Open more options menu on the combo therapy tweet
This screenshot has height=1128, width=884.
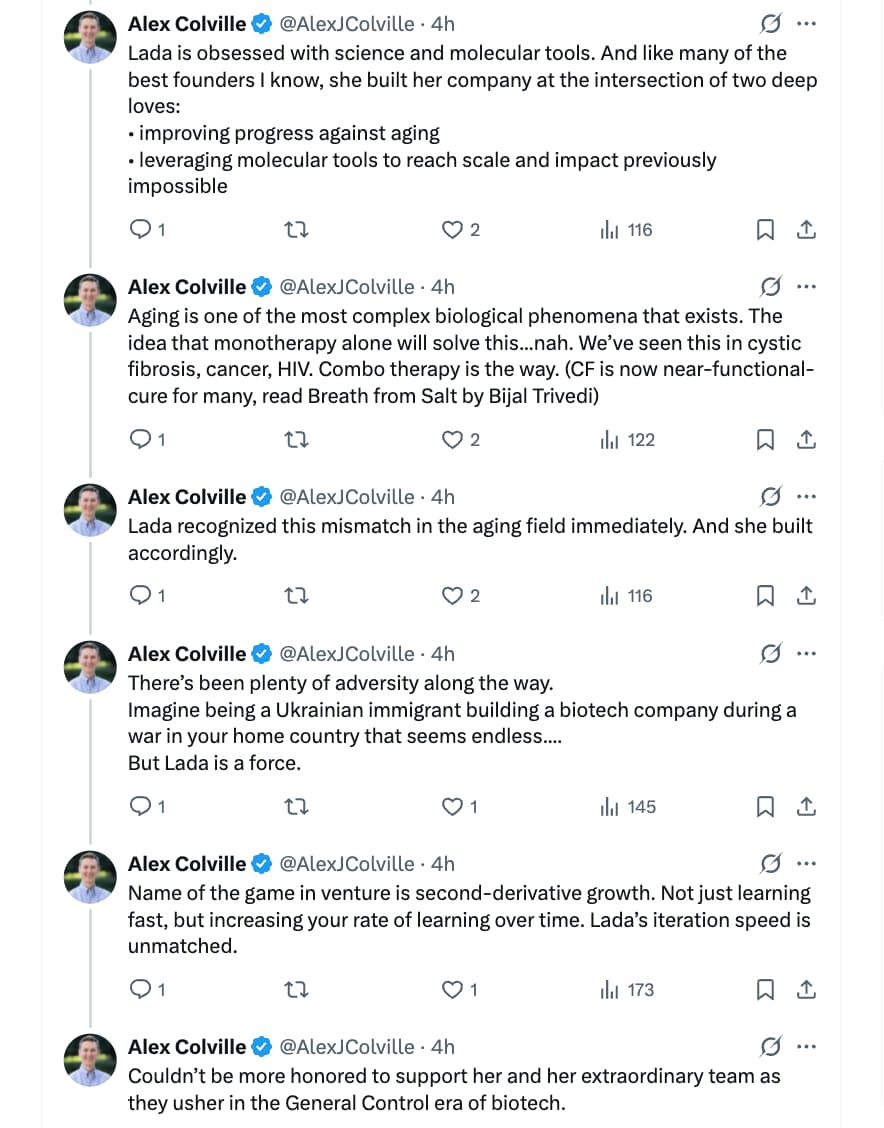(806, 288)
